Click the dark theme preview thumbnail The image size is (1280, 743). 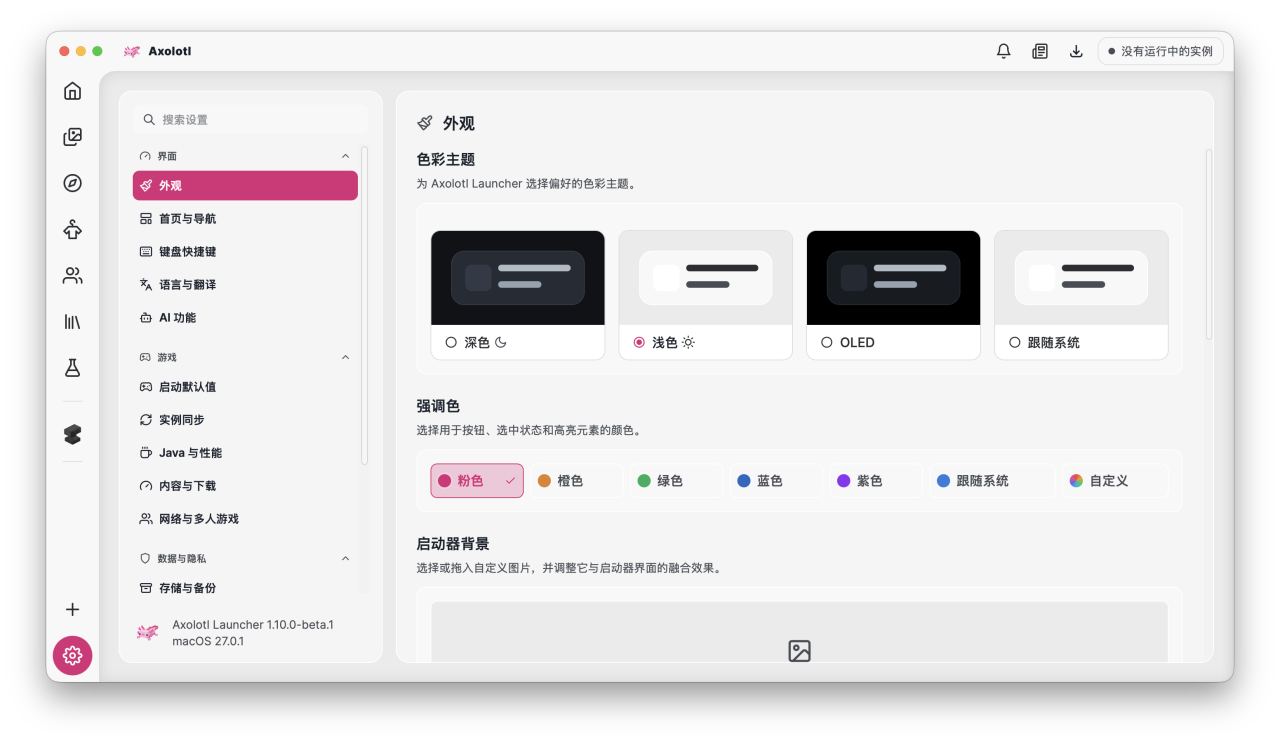pos(518,278)
